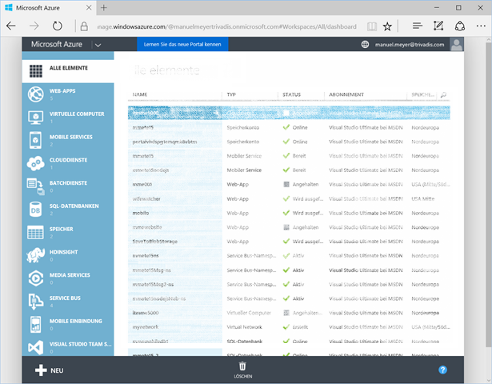Select the SQL-Datenbanken DB icon

36,210
